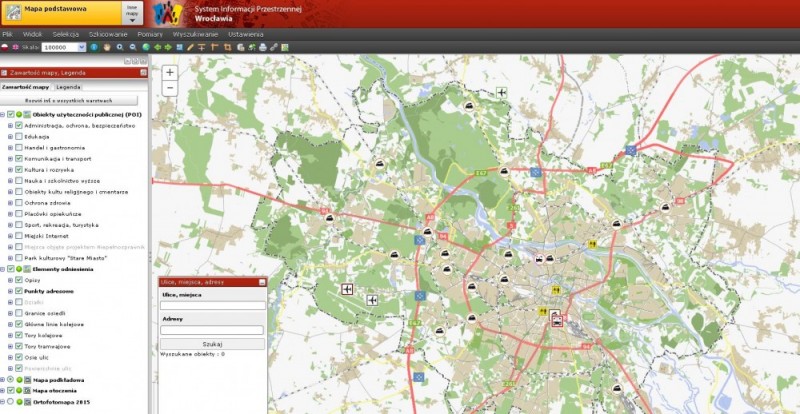Screen dimensions: 800x414
Task: Click the printer icon in toolbar
Action: pyautogui.click(x=263, y=47)
